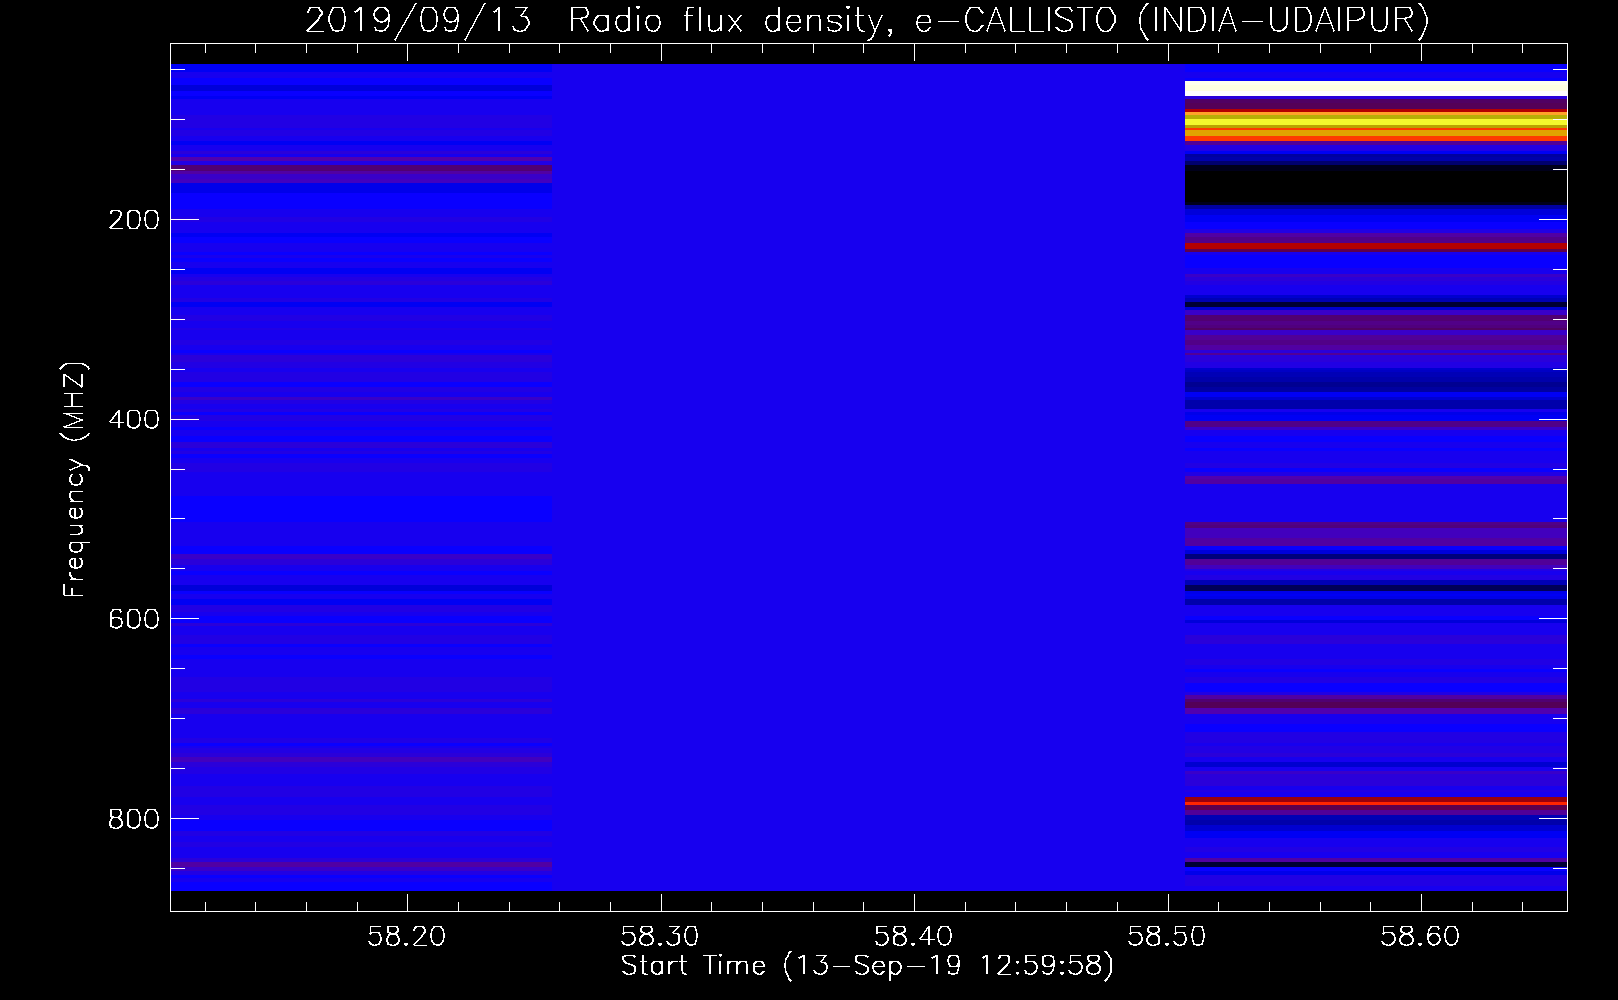
Task: Click the 58.50 time tick label
Action: tap(1167, 937)
